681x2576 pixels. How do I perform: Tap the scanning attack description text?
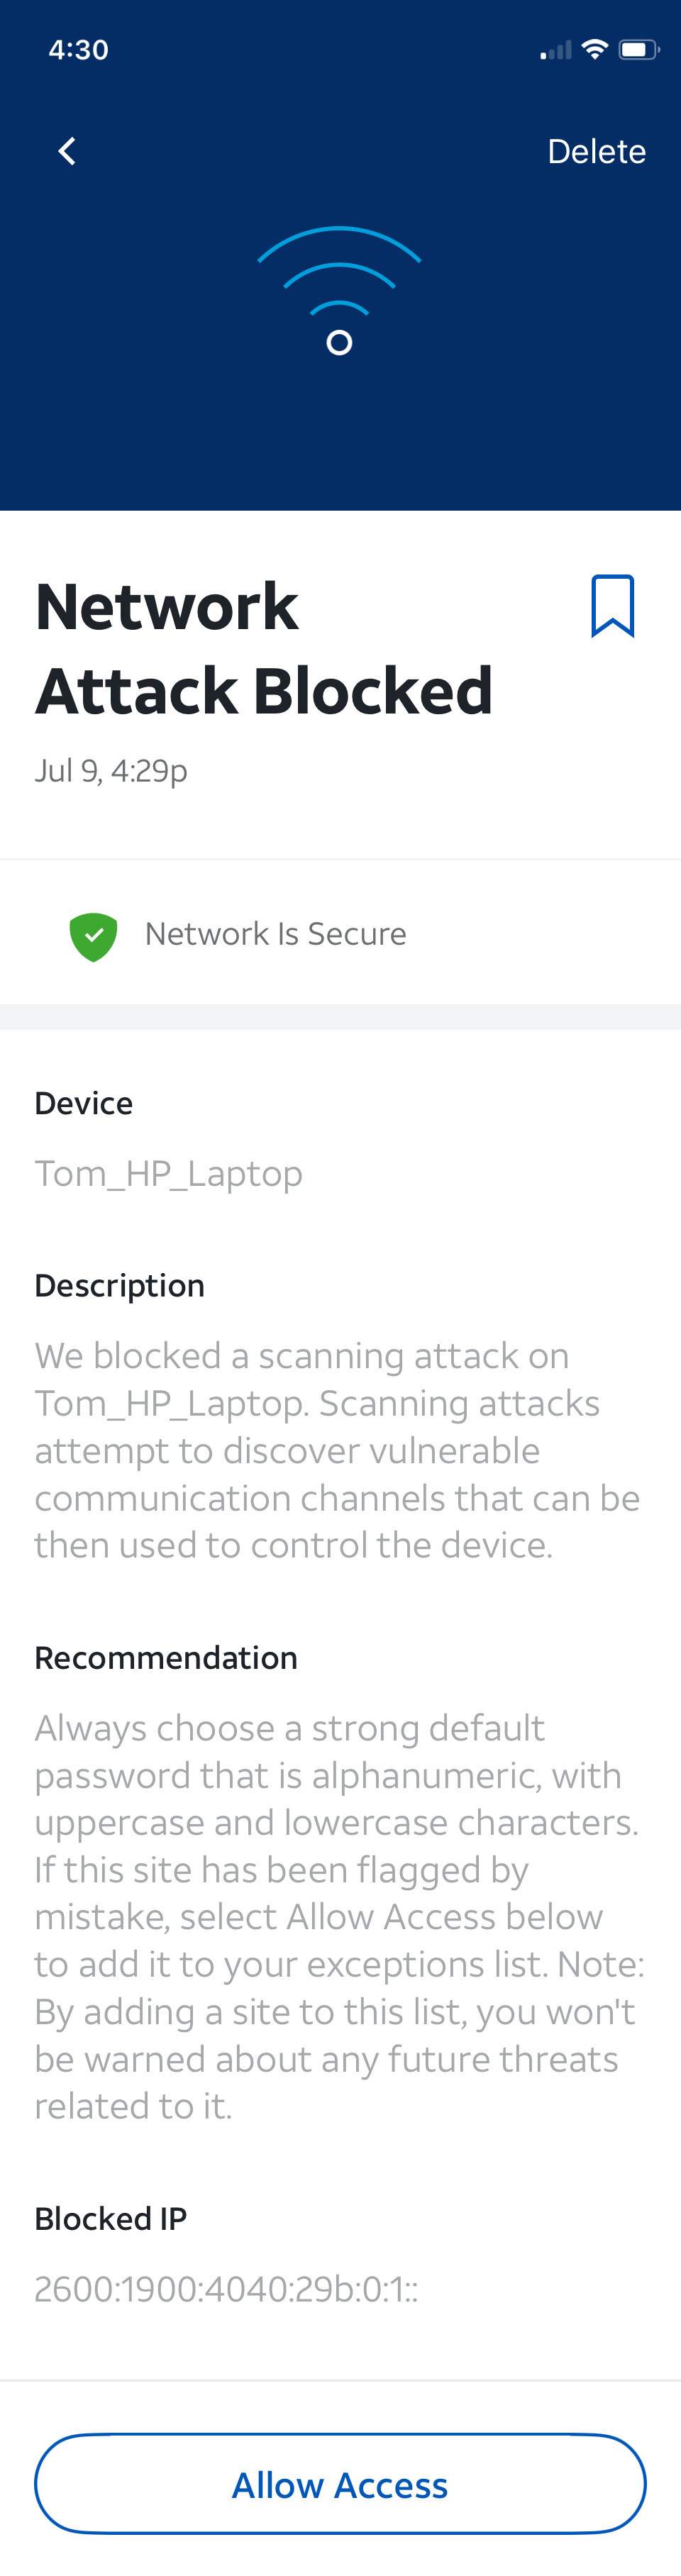[x=337, y=1450]
